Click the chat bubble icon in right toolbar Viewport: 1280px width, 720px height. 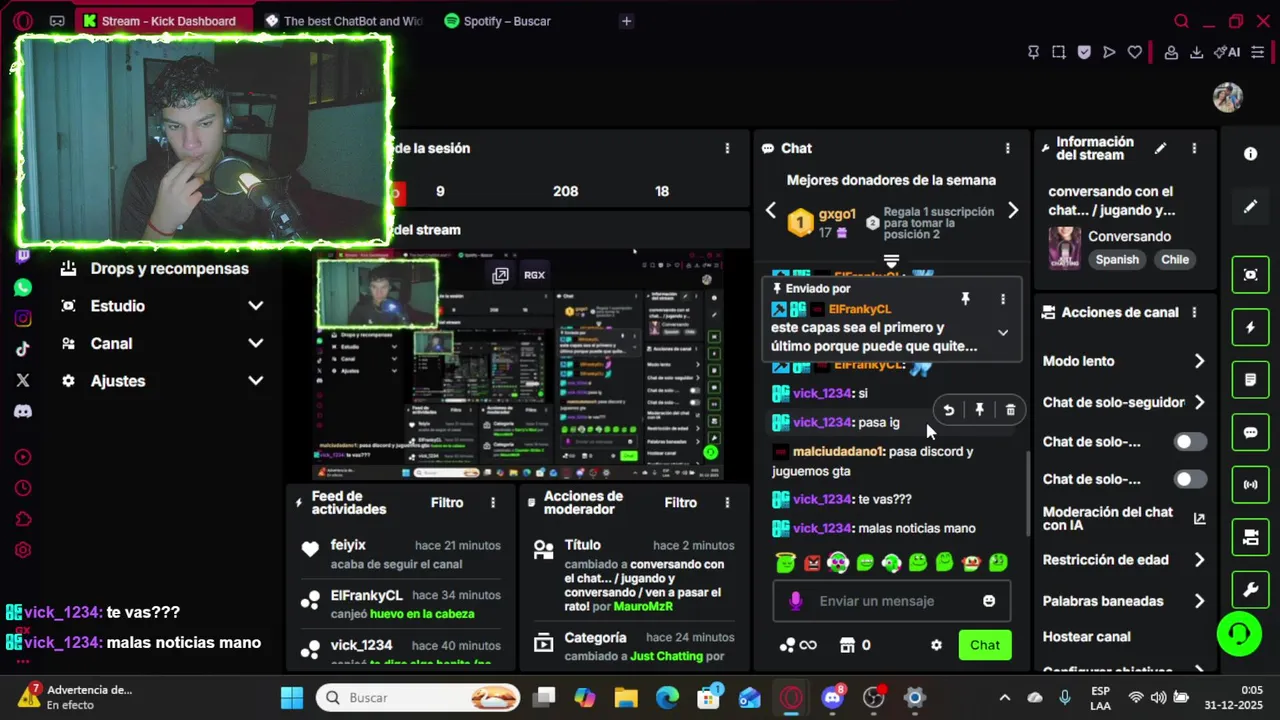[1250, 433]
